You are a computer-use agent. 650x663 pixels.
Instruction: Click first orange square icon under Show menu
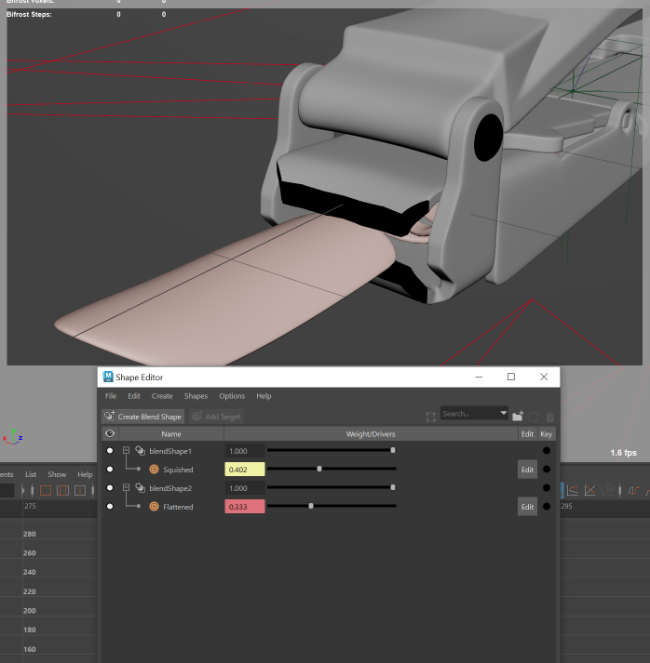coord(46,490)
